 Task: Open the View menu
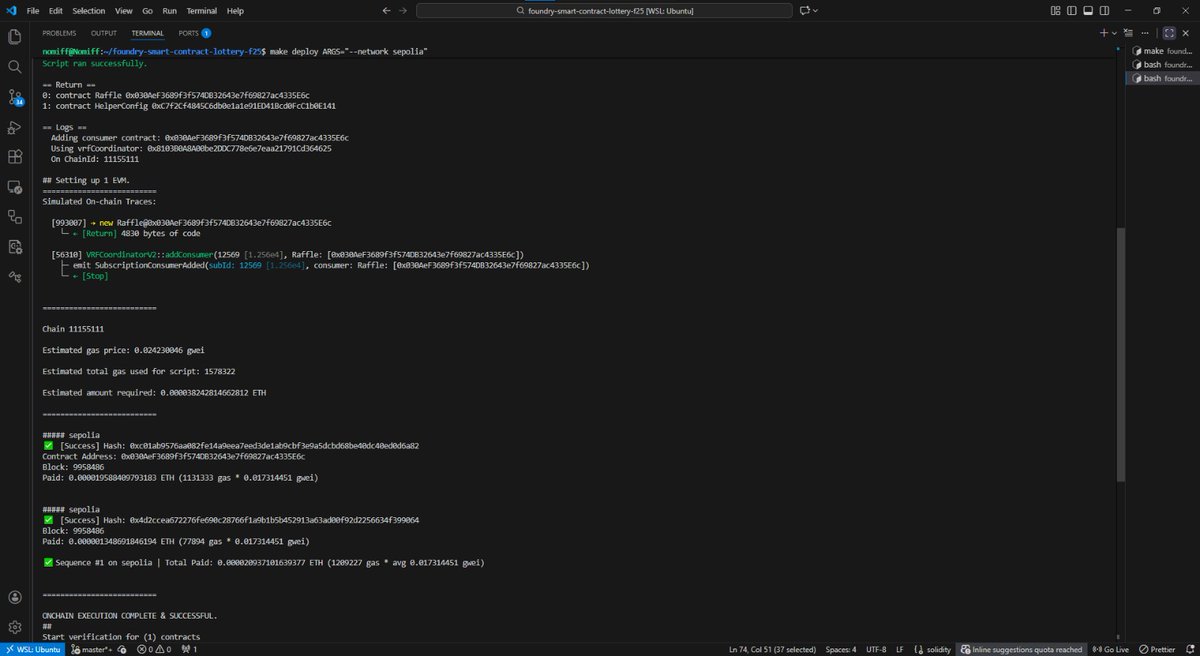[x=124, y=10]
